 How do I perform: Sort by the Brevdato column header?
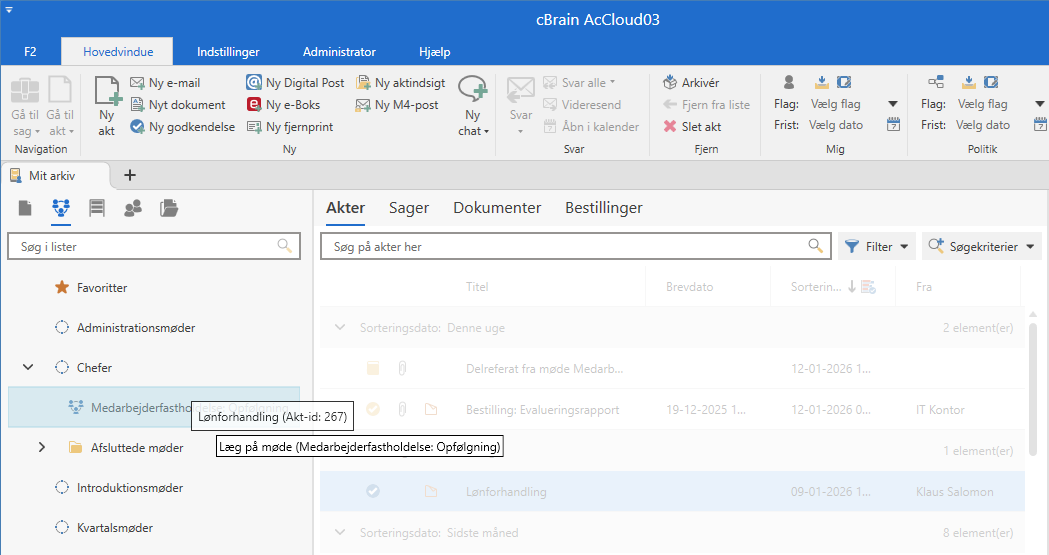(689, 287)
